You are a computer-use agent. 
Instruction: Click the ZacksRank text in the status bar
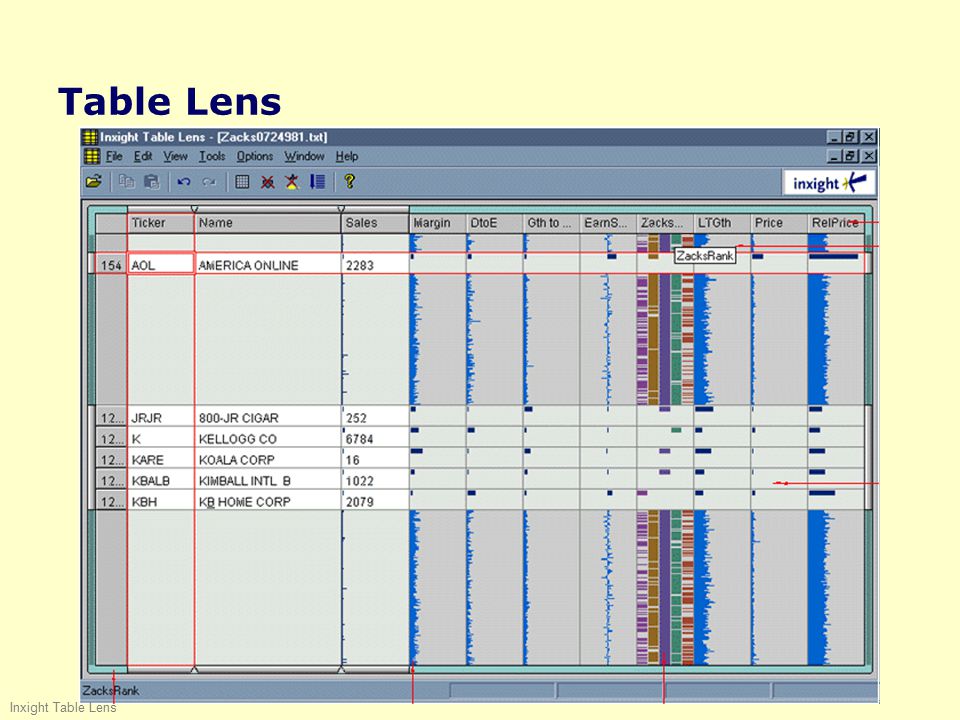tap(111, 691)
